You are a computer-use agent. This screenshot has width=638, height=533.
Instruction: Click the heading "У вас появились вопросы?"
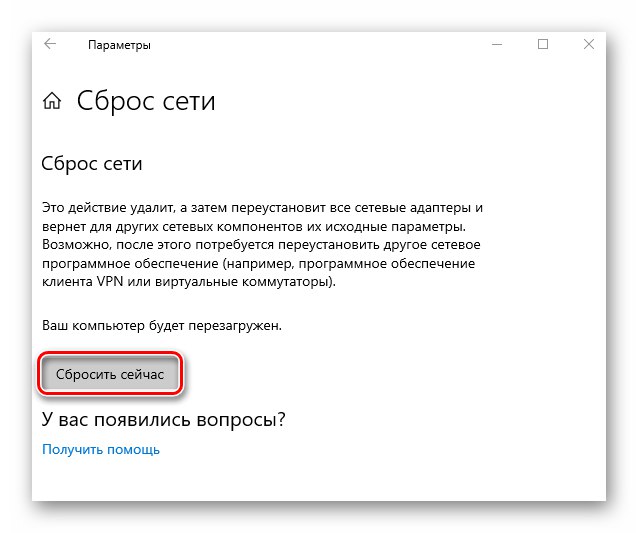[x=164, y=419]
